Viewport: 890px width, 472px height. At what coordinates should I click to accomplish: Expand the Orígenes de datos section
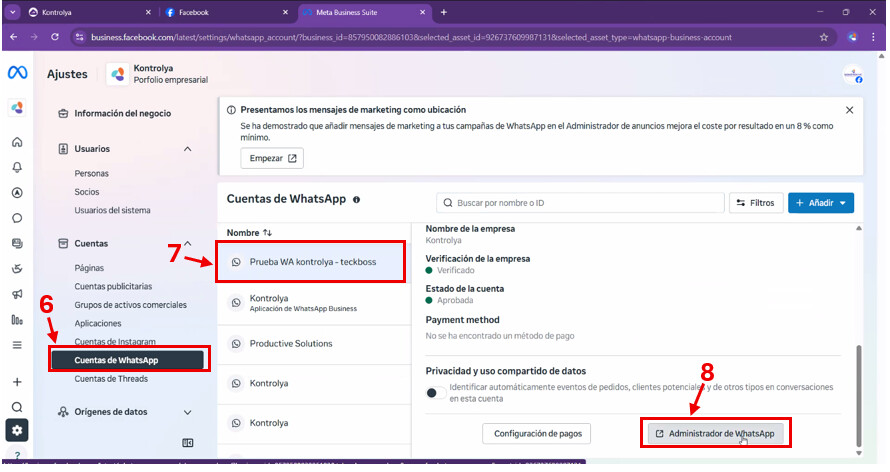click(188, 411)
